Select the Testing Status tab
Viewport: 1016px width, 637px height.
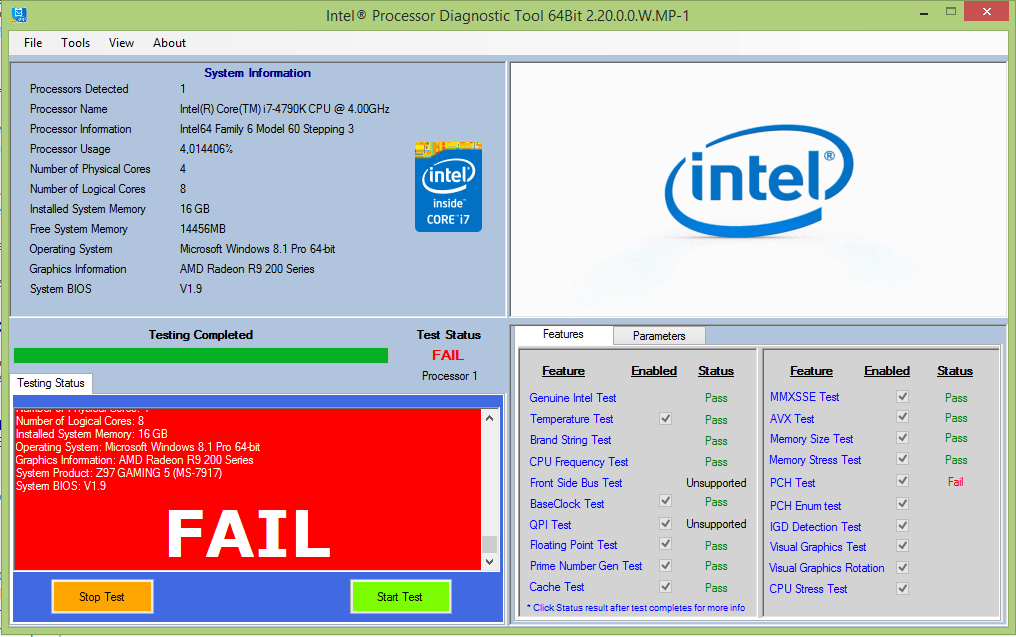tap(51, 383)
